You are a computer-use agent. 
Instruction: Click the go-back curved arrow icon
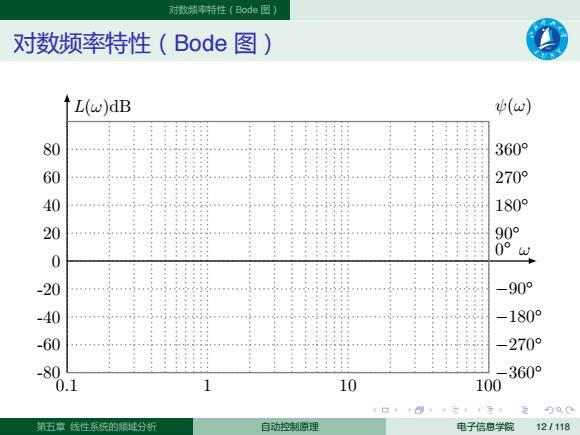click(550, 410)
